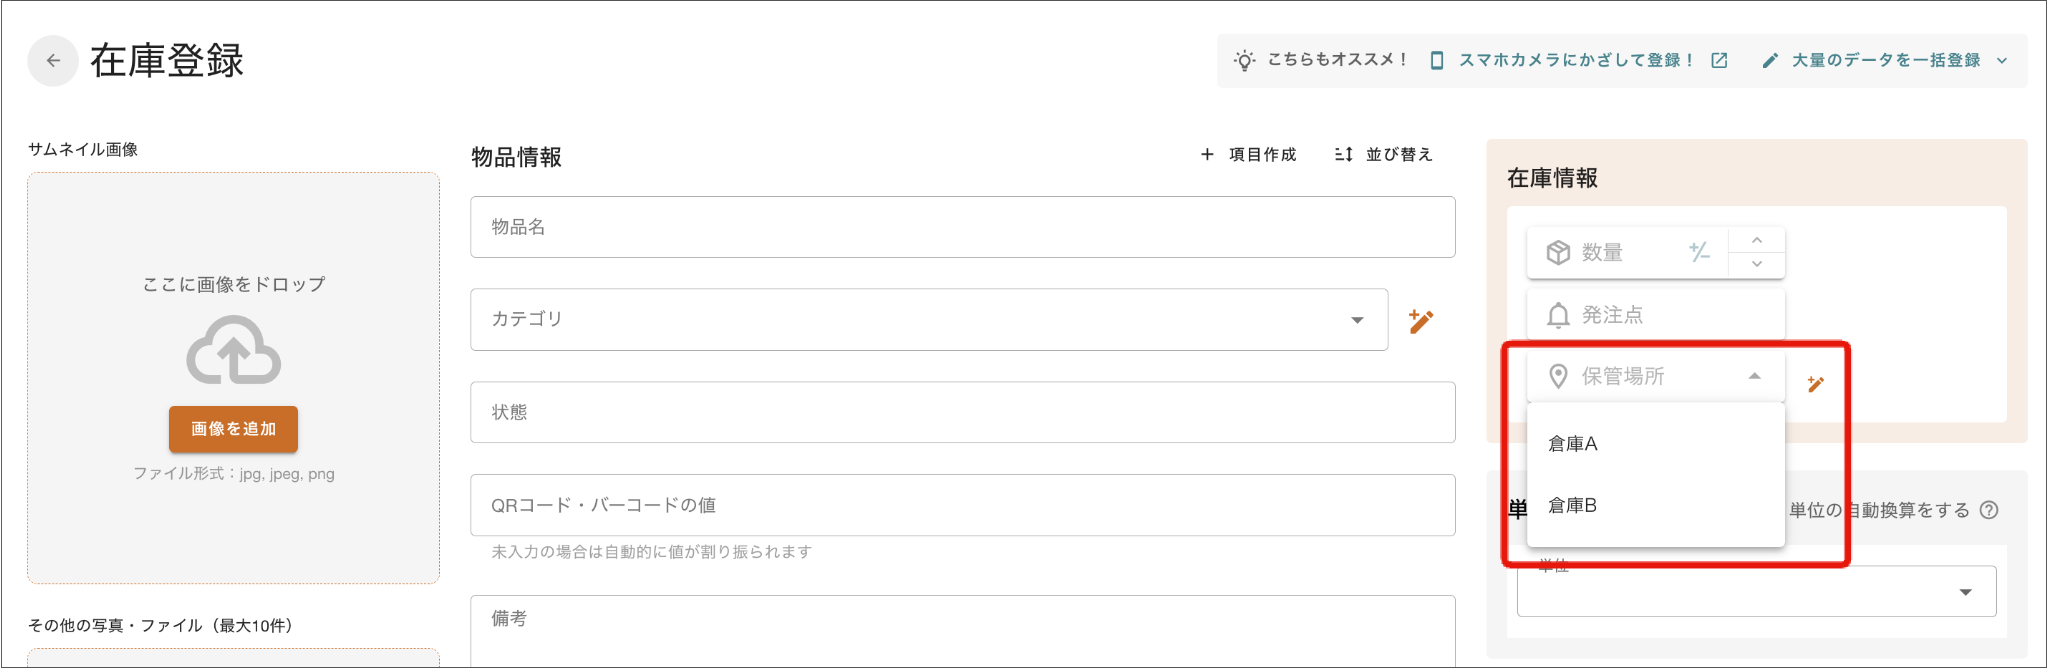The height and width of the screenshot is (668, 2048).
Task: Open the 単位 dropdown arrow
Action: [x=1965, y=592]
